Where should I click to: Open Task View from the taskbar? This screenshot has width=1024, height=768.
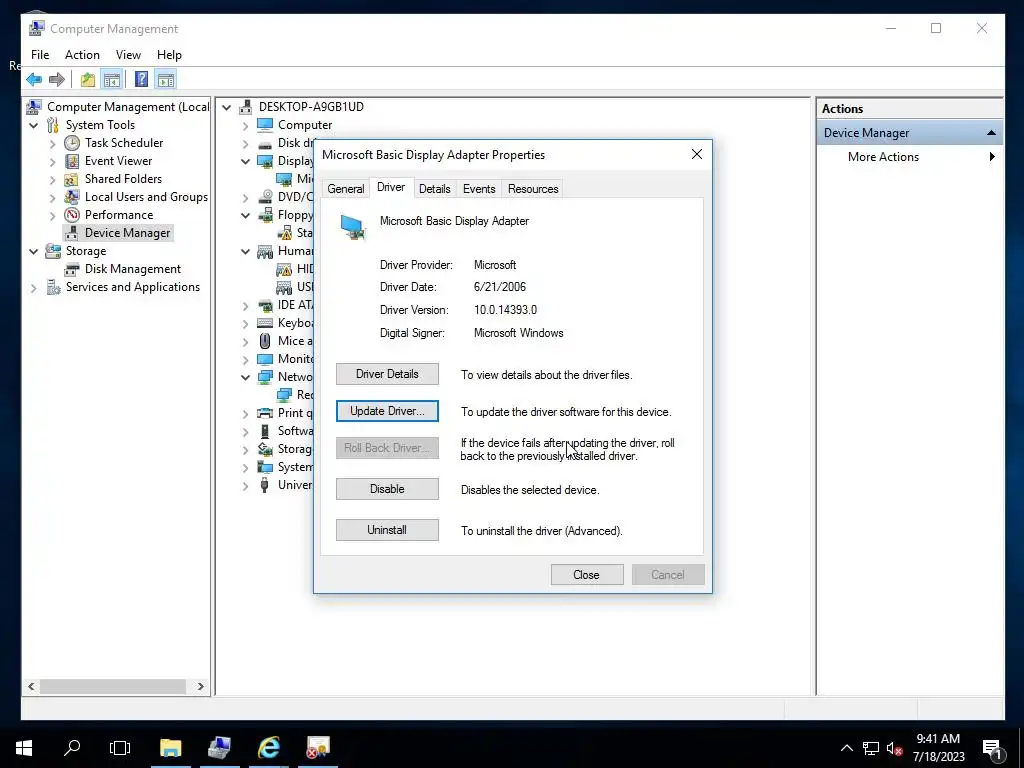[120, 748]
